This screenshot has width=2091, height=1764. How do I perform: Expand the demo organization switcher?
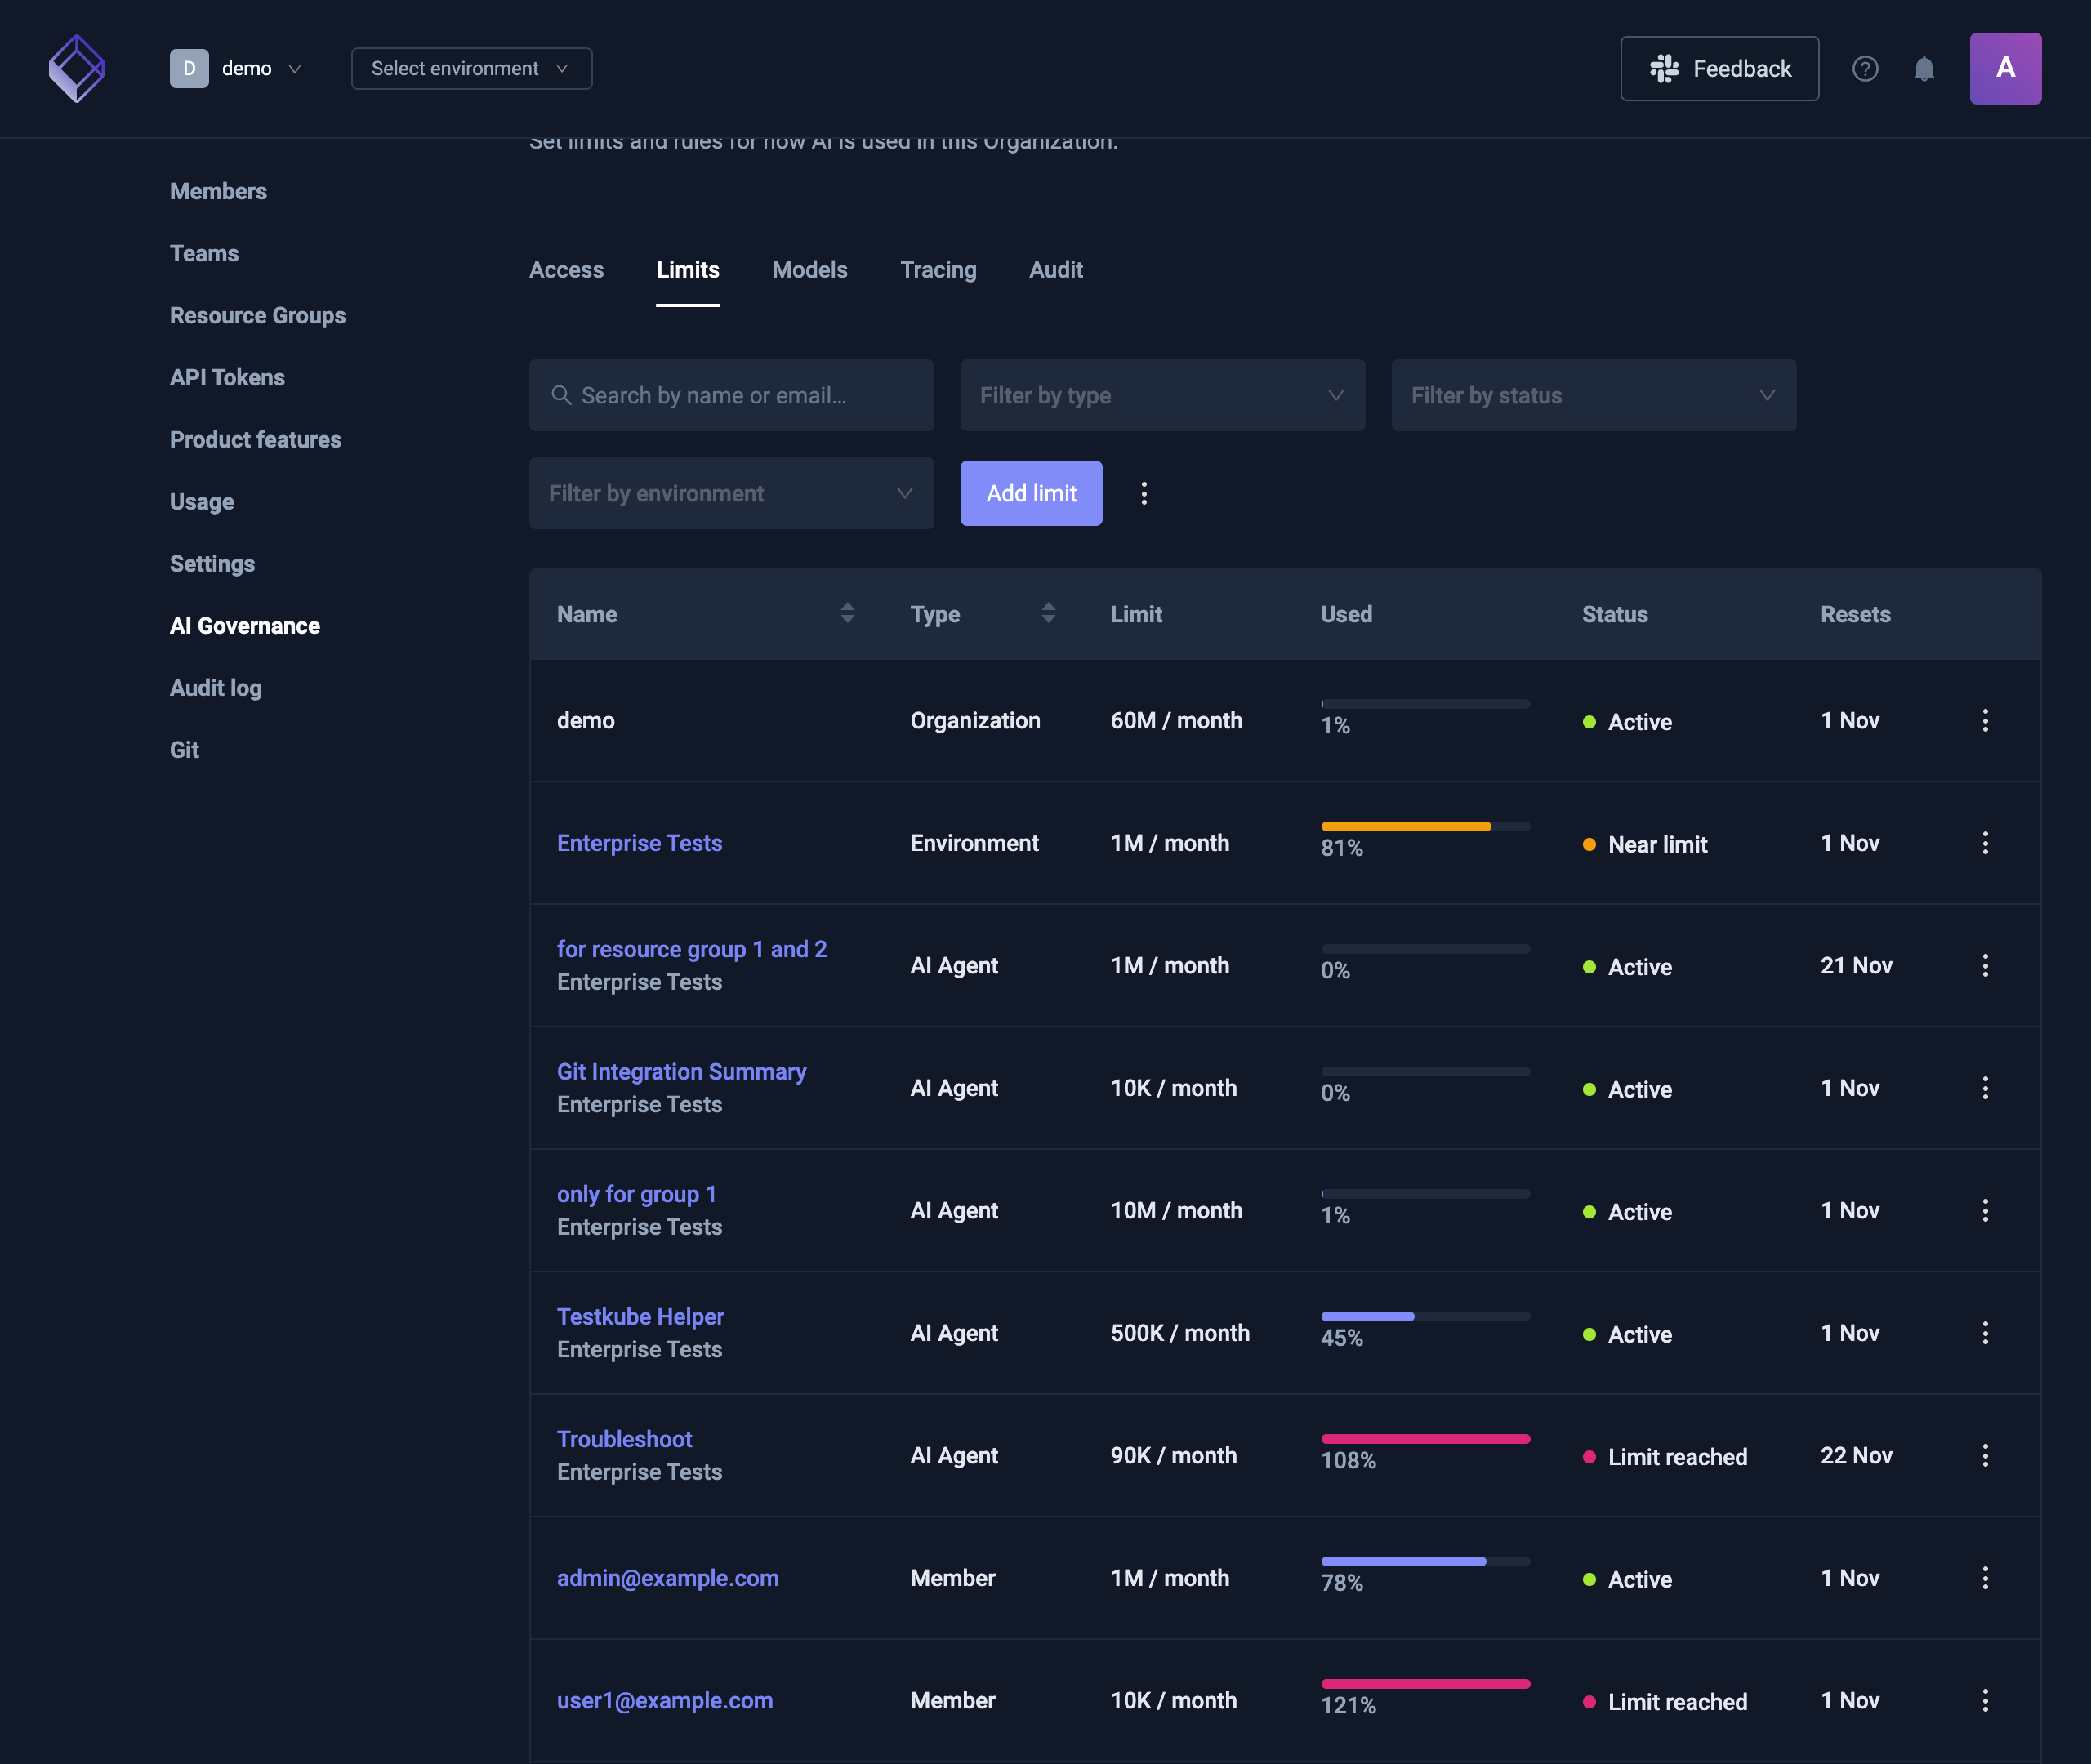click(x=236, y=68)
